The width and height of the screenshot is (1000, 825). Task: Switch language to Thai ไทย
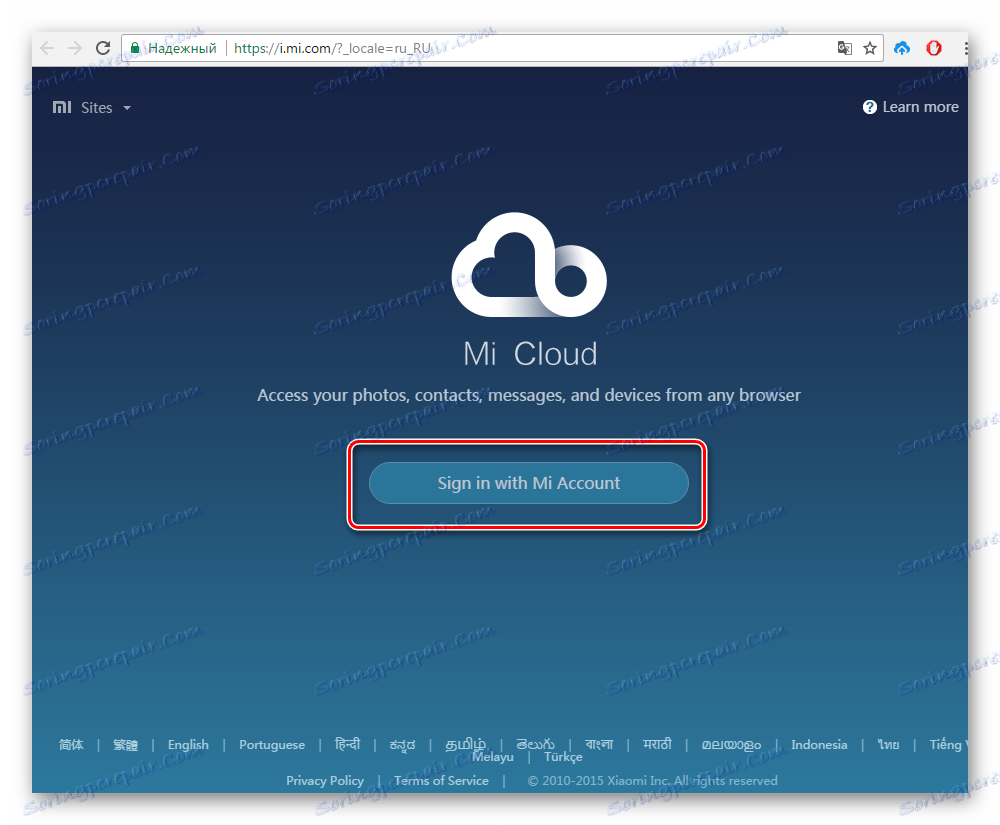888,745
